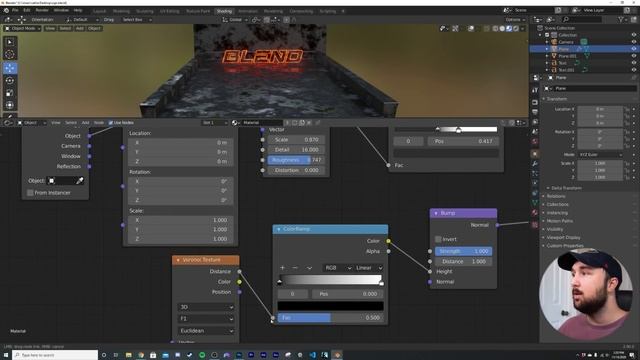Screen dimensions: 640x360
Task: Open the ColorRamp RGB color mode dropdown
Action: point(338,268)
